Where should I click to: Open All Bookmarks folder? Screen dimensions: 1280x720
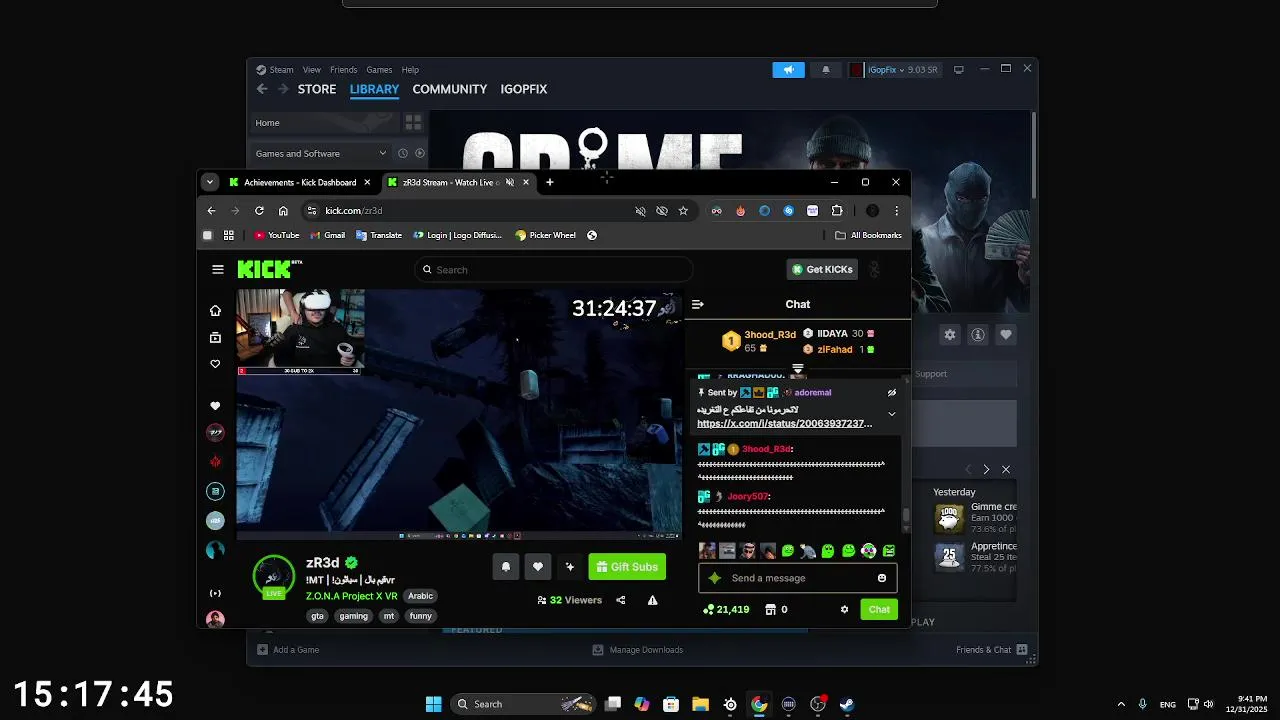(868, 235)
